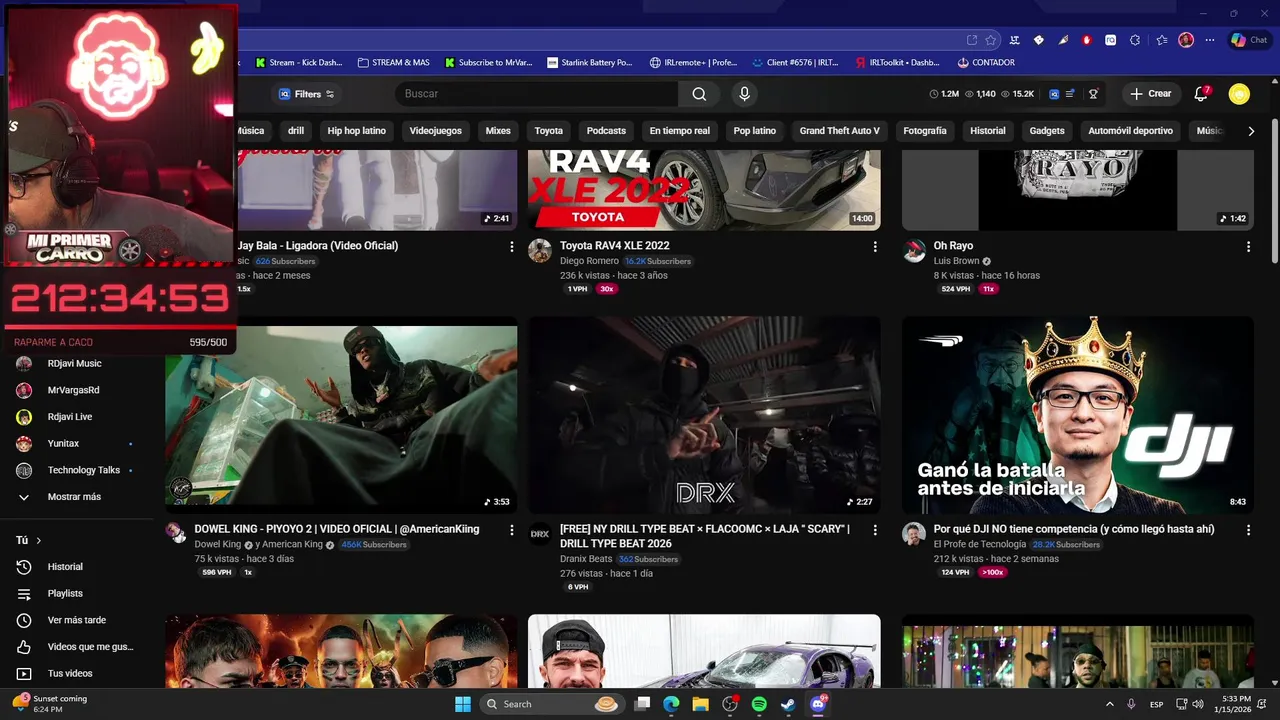This screenshot has width=1280, height=720.
Task: Open options menu for Jay Bala video
Action: click(x=512, y=246)
